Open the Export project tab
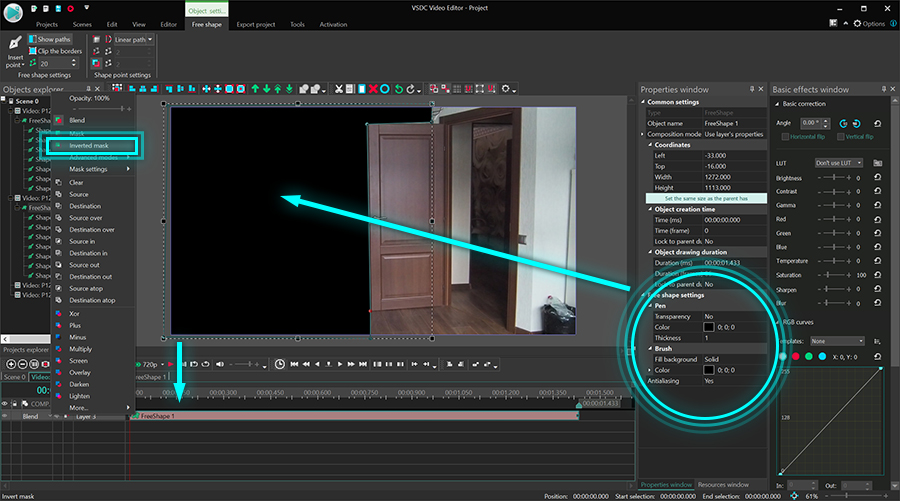Screen dimensions: 900x501 point(255,24)
